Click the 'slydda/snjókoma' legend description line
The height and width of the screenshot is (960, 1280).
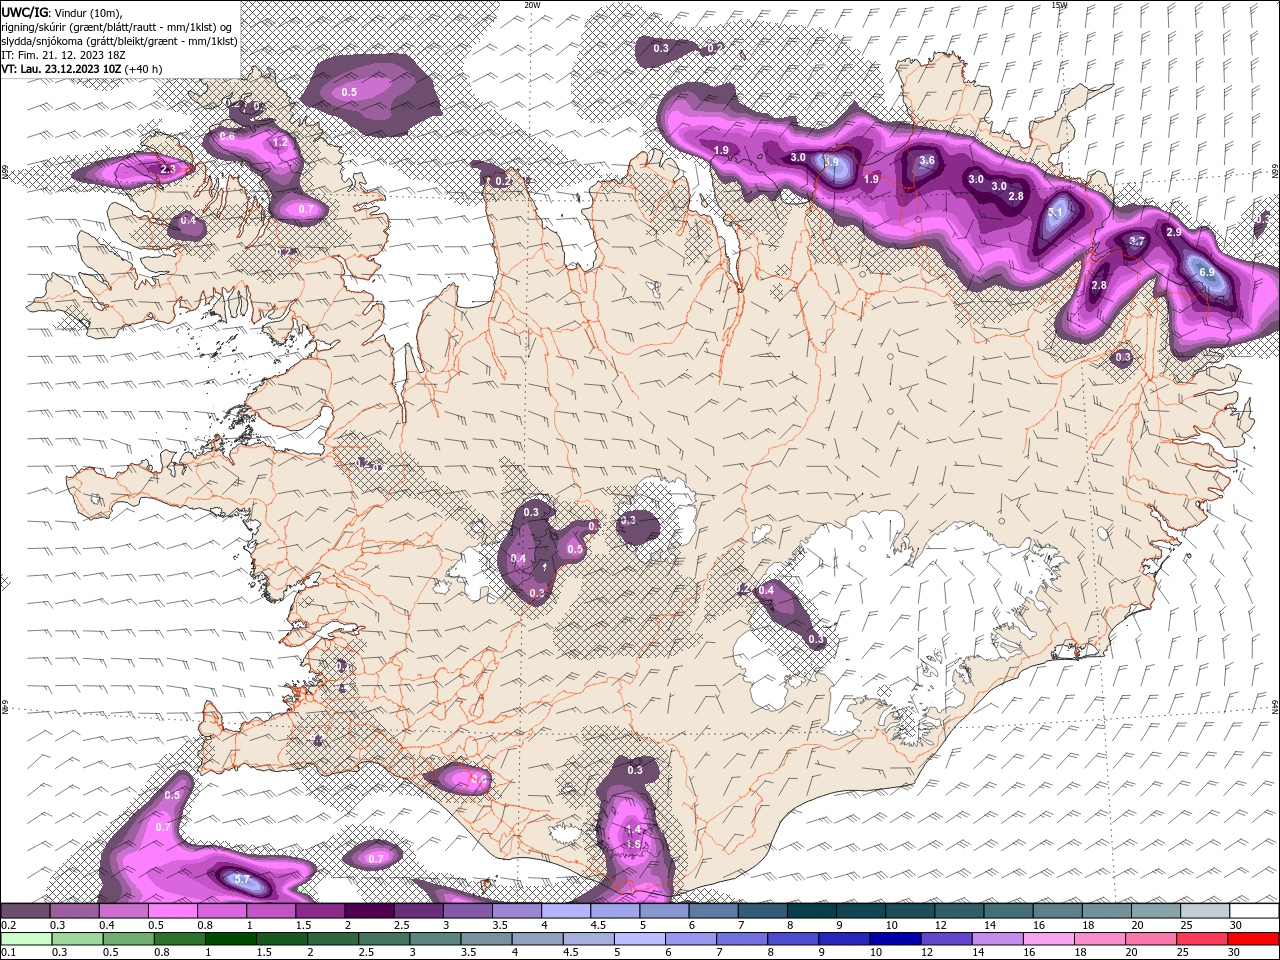(119, 41)
